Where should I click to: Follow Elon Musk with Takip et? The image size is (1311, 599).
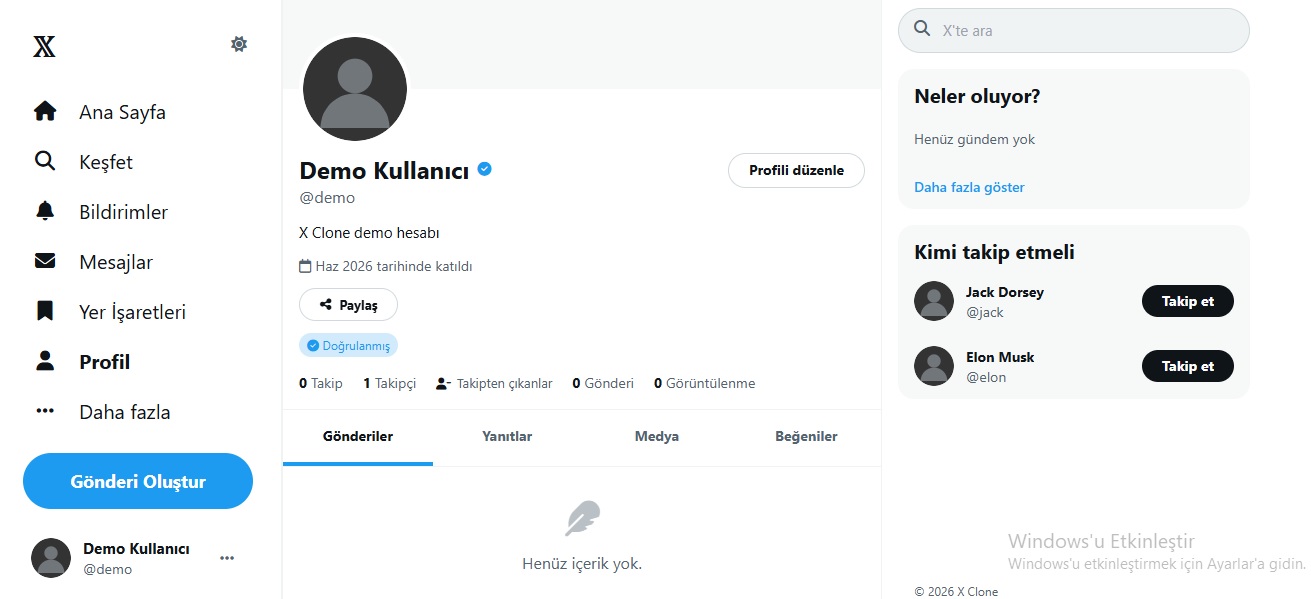[1188, 366]
